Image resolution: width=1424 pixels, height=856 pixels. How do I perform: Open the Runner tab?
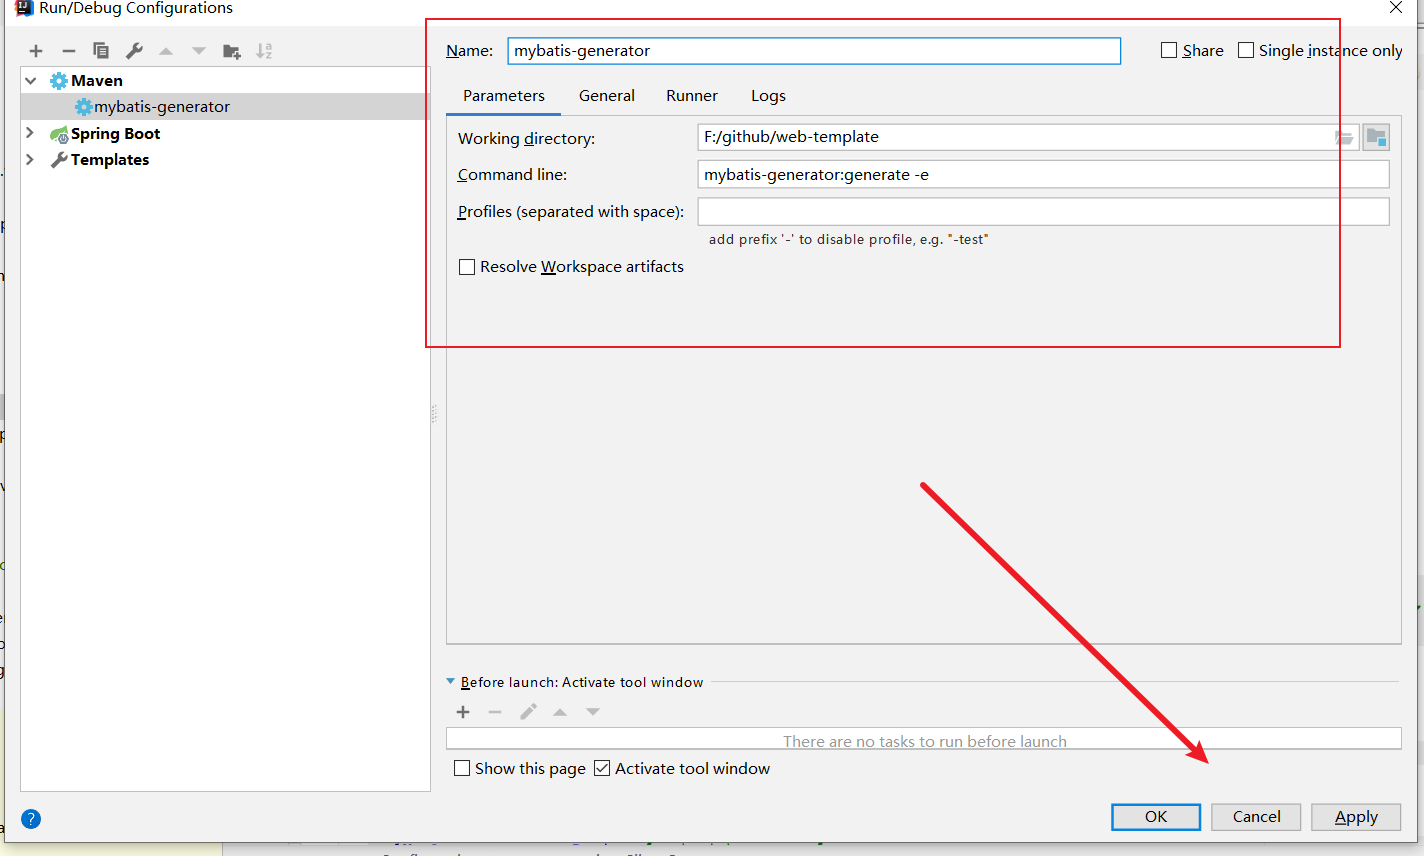point(692,96)
